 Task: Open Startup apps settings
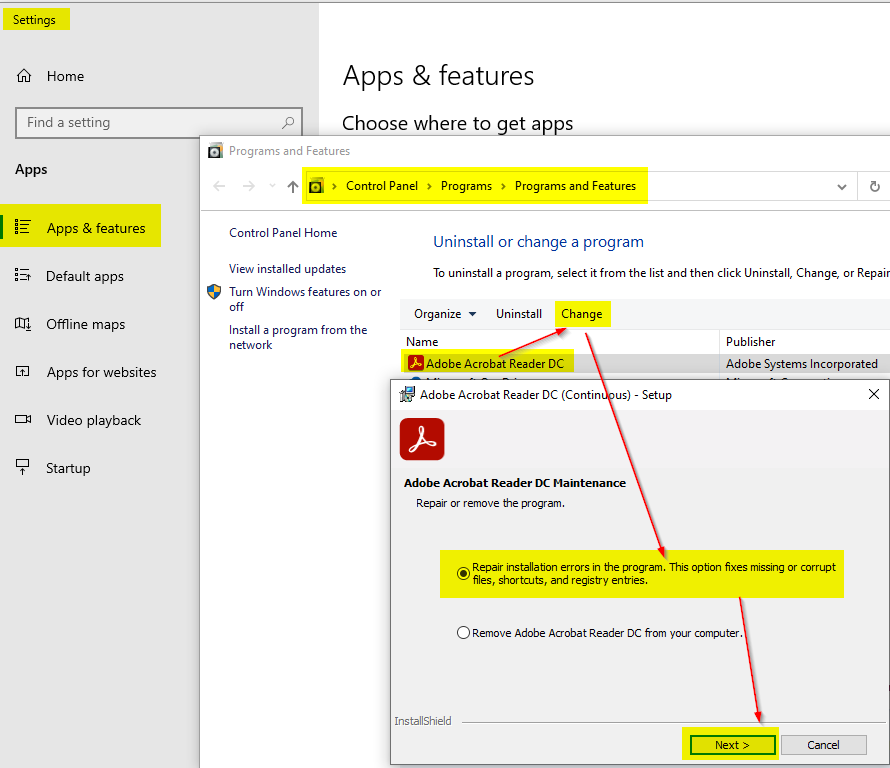tap(68, 468)
